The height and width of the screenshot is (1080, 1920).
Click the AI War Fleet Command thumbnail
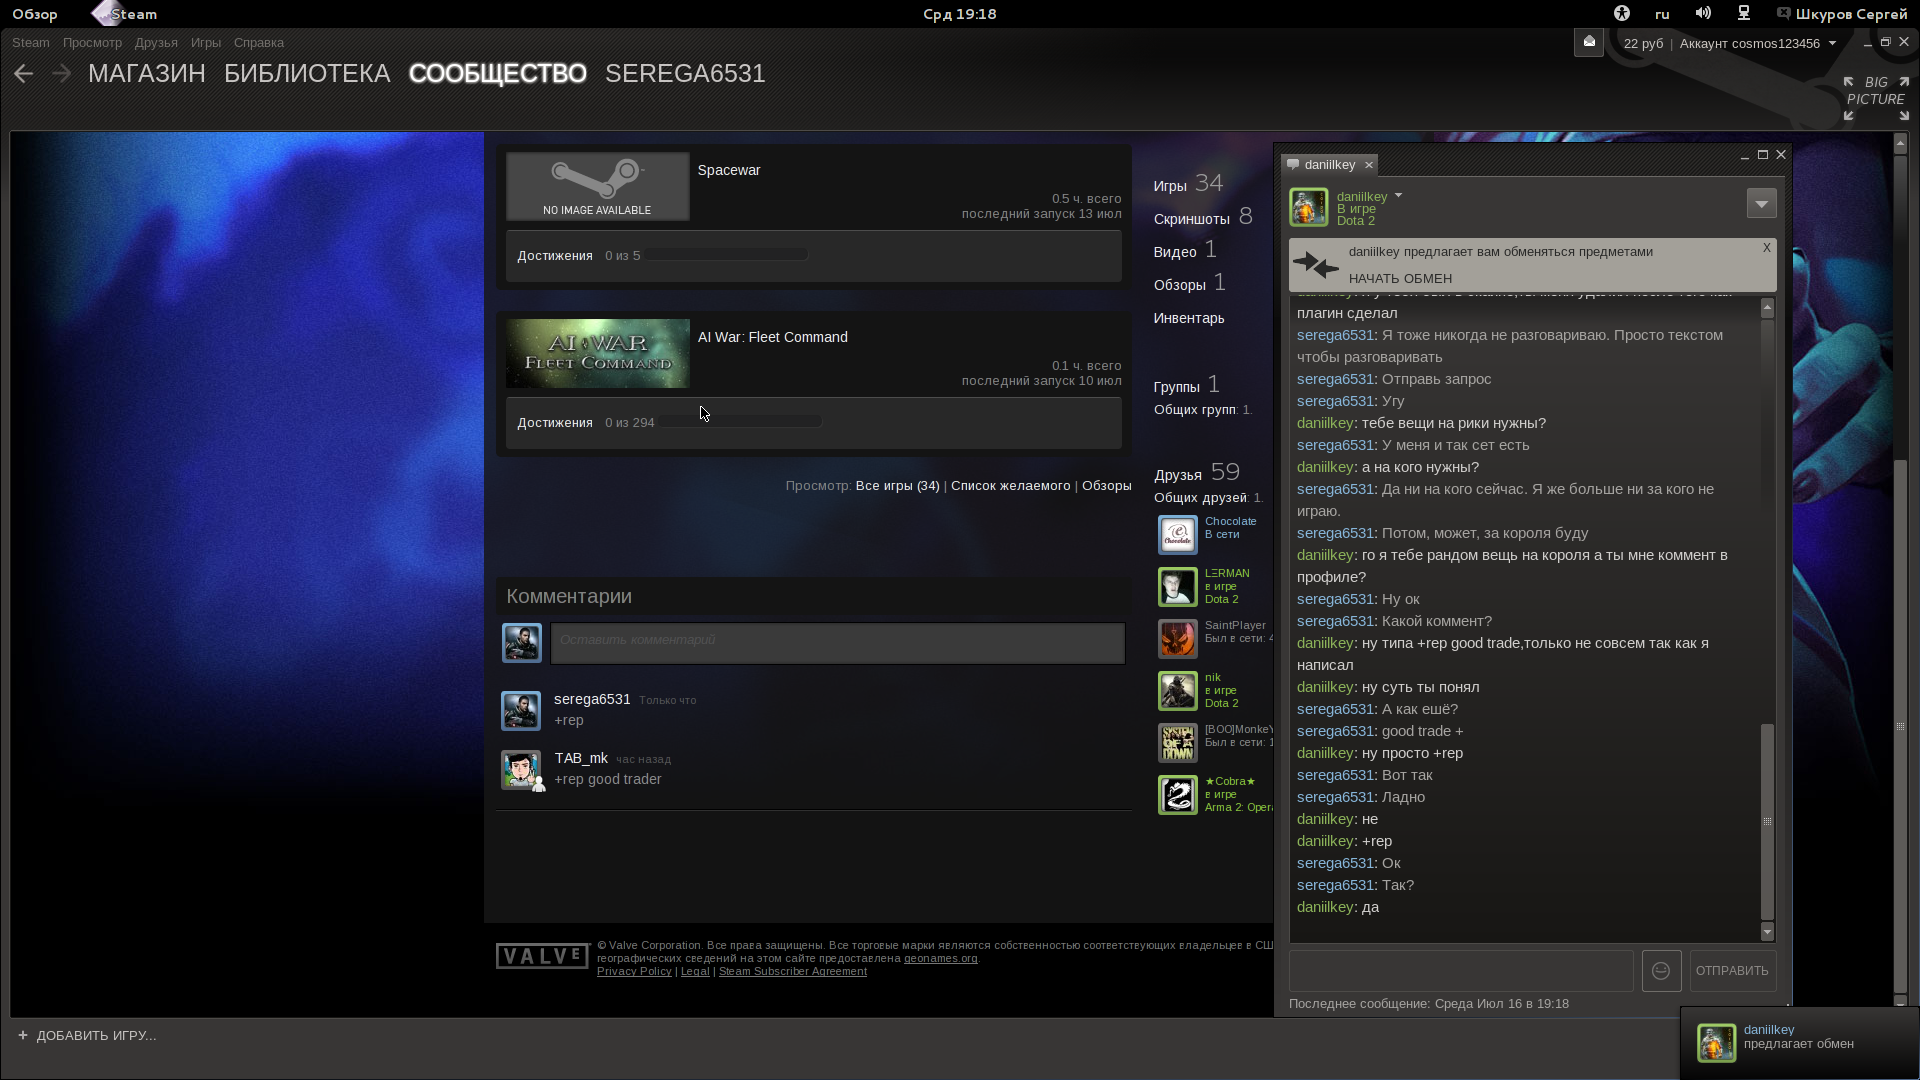[597, 353]
